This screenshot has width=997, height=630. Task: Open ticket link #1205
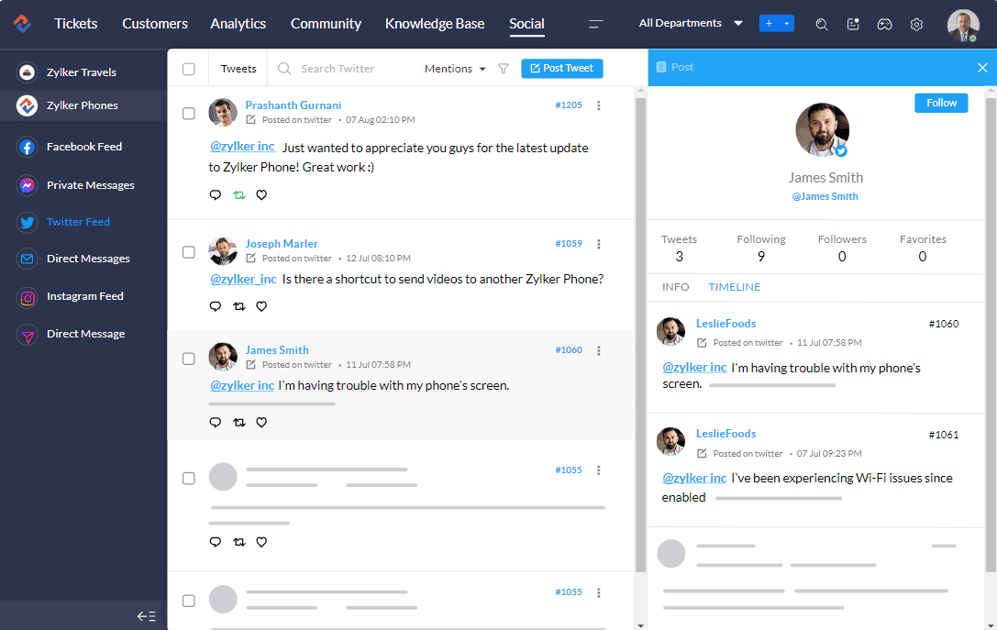pyautogui.click(x=568, y=105)
